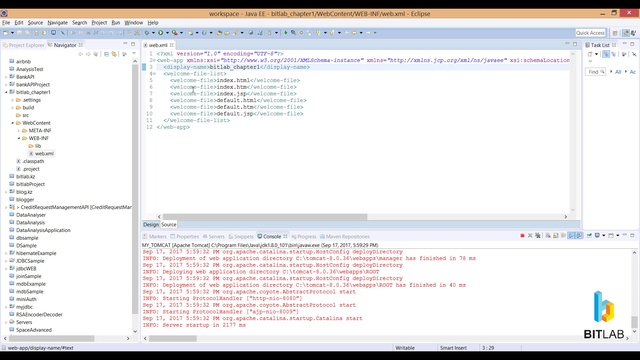Screen dimensions: 640x360
Task: Maximize the Console panel
Action: (632, 236)
